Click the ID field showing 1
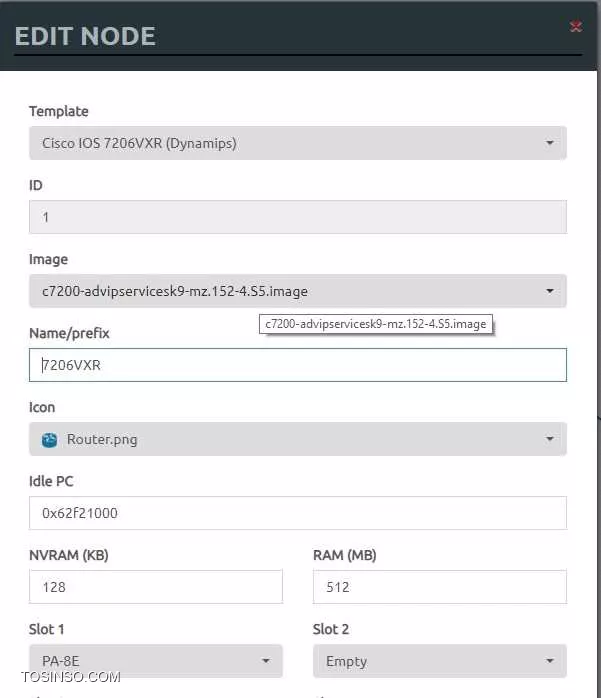The width and height of the screenshot is (601, 698). coord(298,217)
